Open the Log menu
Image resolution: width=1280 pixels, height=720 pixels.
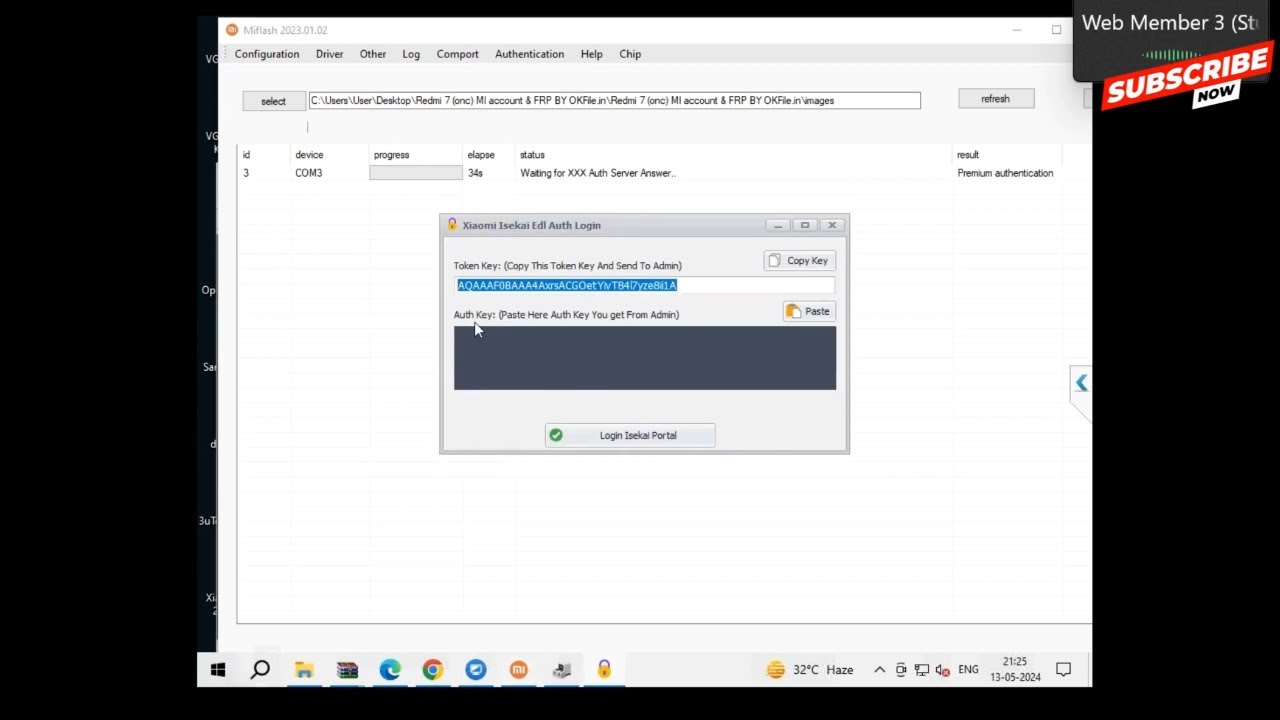click(411, 54)
